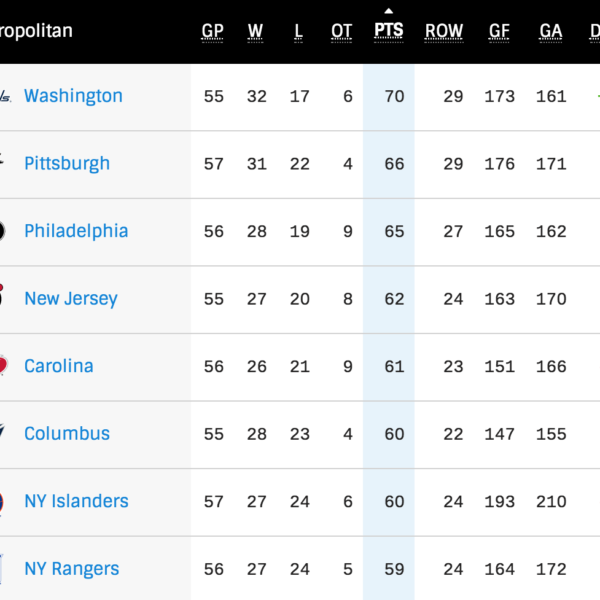Click the Pittsburgh Penguins team logo

click(x=5, y=164)
